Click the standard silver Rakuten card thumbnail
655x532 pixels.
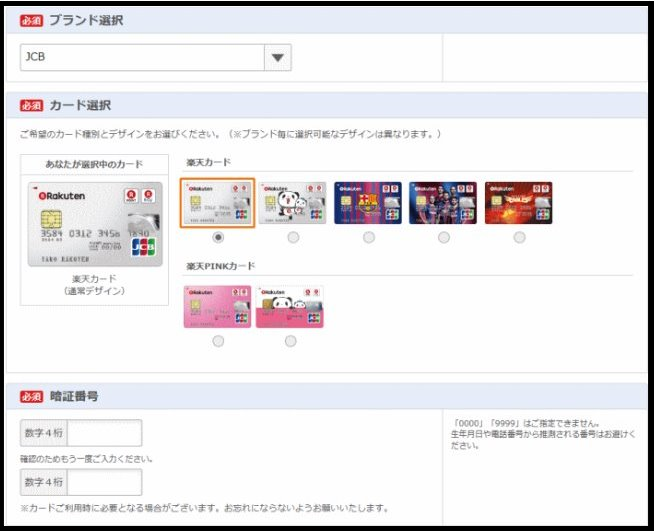pyautogui.click(x=217, y=203)
